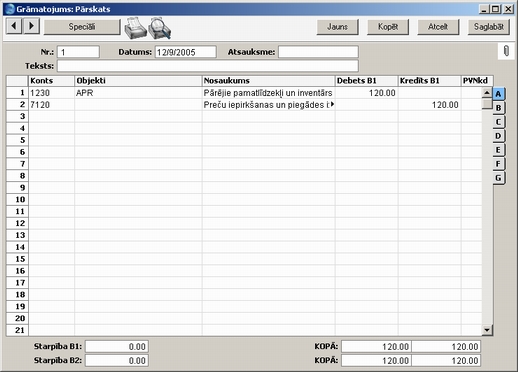Switch to tab A
The image size is (518, 372).
tap(499, 94)
